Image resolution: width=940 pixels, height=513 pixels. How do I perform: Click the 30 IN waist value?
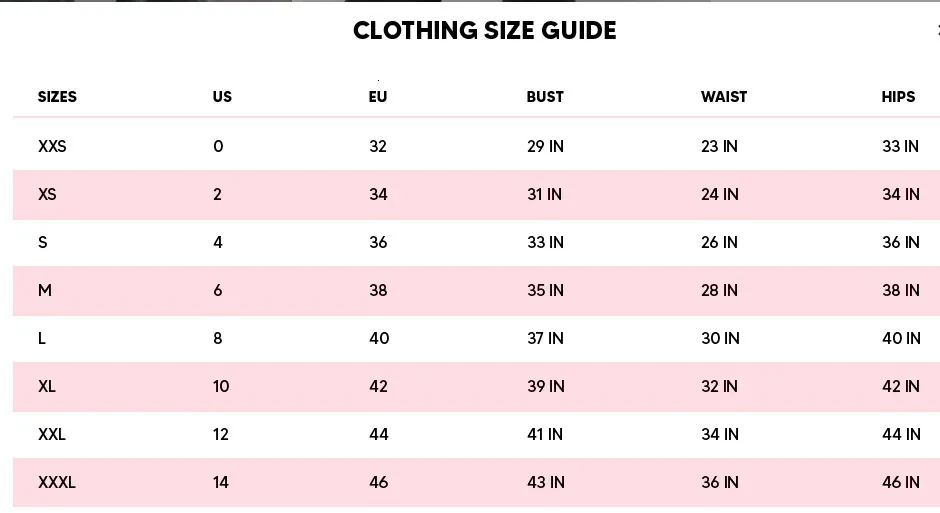coord(721,339)
